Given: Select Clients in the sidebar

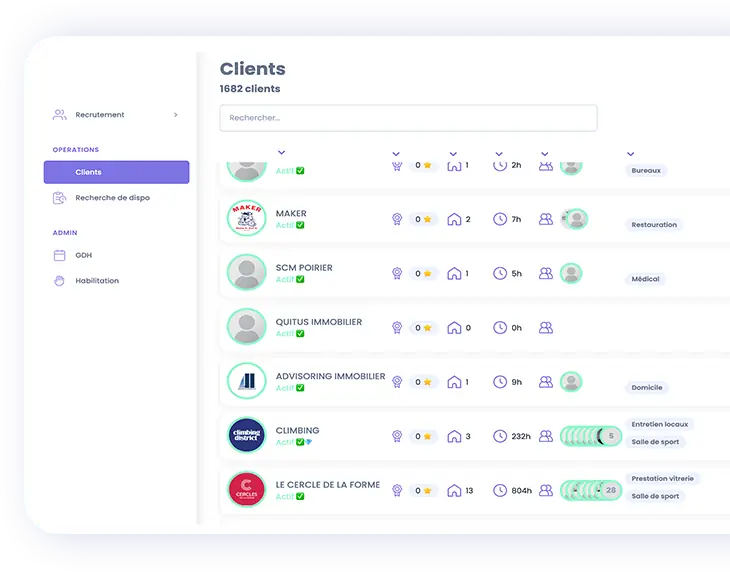Looking at the screenshot, I should [x=116, y=172].
